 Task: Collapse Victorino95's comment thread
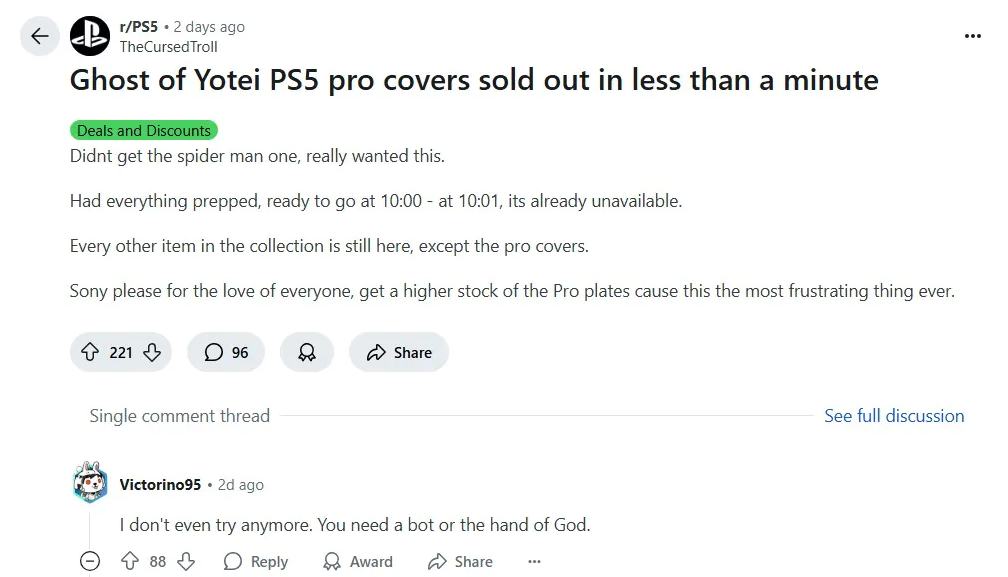(90, 561)
